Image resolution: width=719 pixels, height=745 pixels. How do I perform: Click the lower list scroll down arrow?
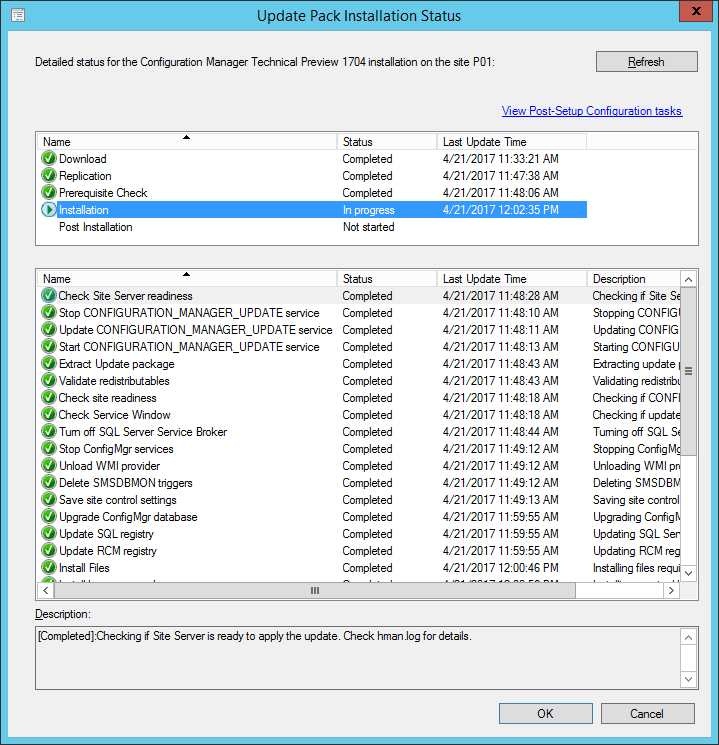tap(688, 573)
